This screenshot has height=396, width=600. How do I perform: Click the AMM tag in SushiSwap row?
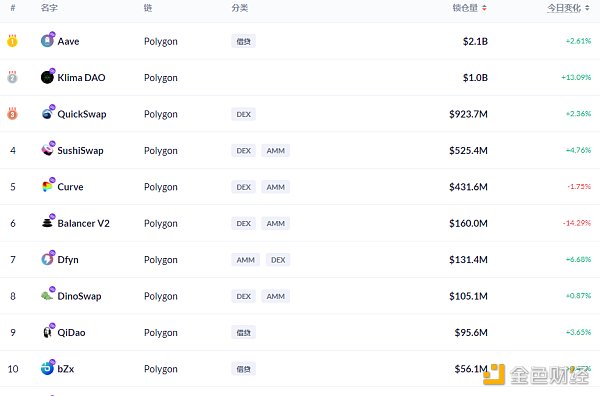276,150
